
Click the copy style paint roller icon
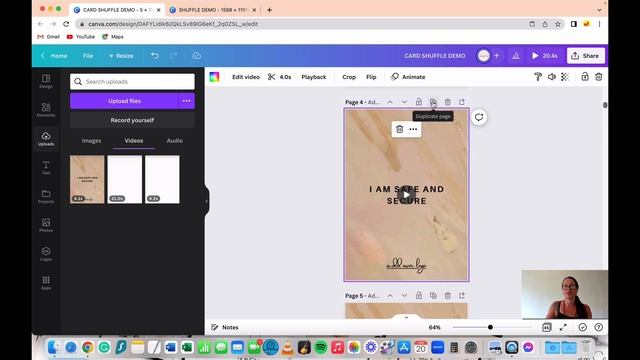(x=538, y=77)
